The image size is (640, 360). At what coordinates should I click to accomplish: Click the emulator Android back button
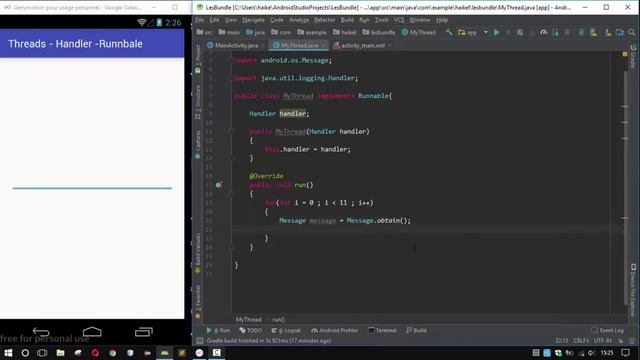(41, 332)
